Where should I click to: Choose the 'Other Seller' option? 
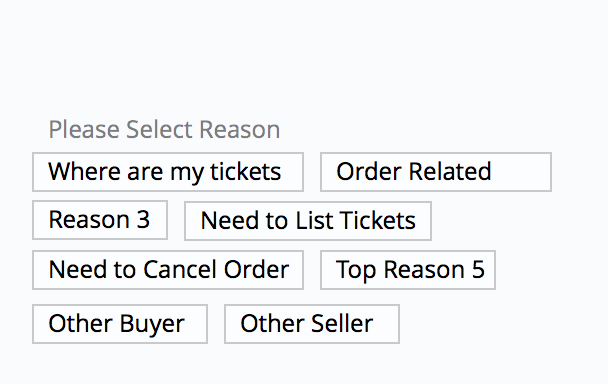pyautogui.click(x=312, y=324)
